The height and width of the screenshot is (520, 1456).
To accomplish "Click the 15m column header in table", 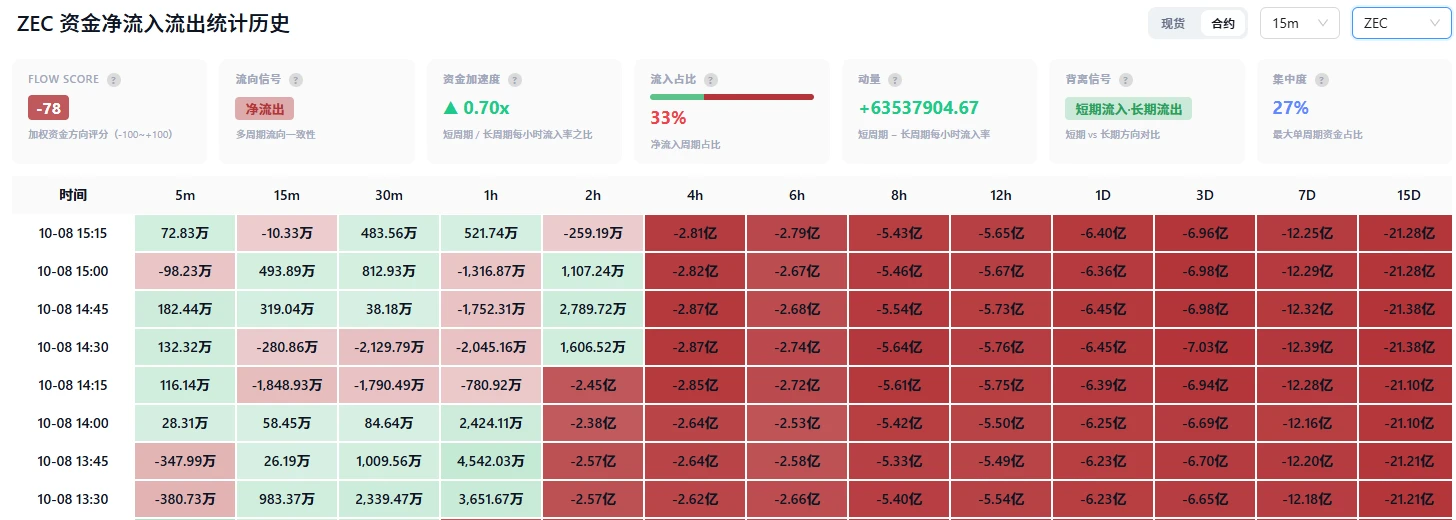I will tap(287, 195).
